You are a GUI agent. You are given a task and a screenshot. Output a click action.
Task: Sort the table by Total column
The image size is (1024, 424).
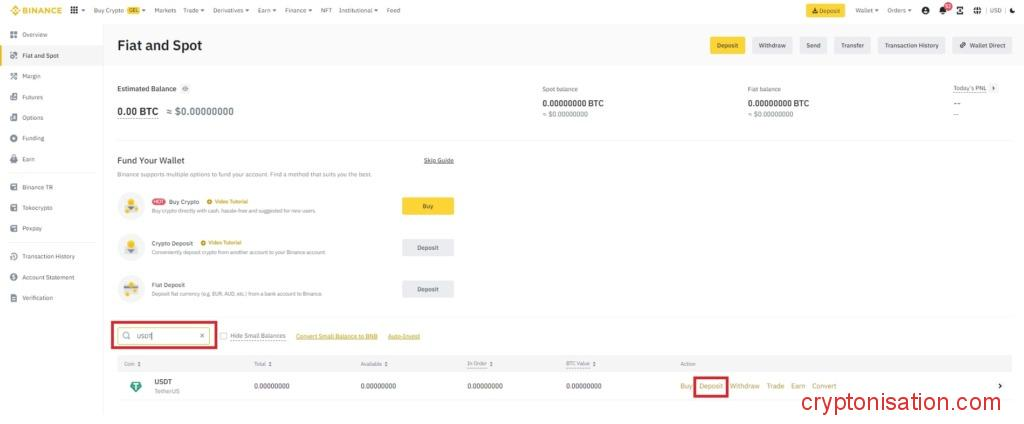(x=263, y=364)
